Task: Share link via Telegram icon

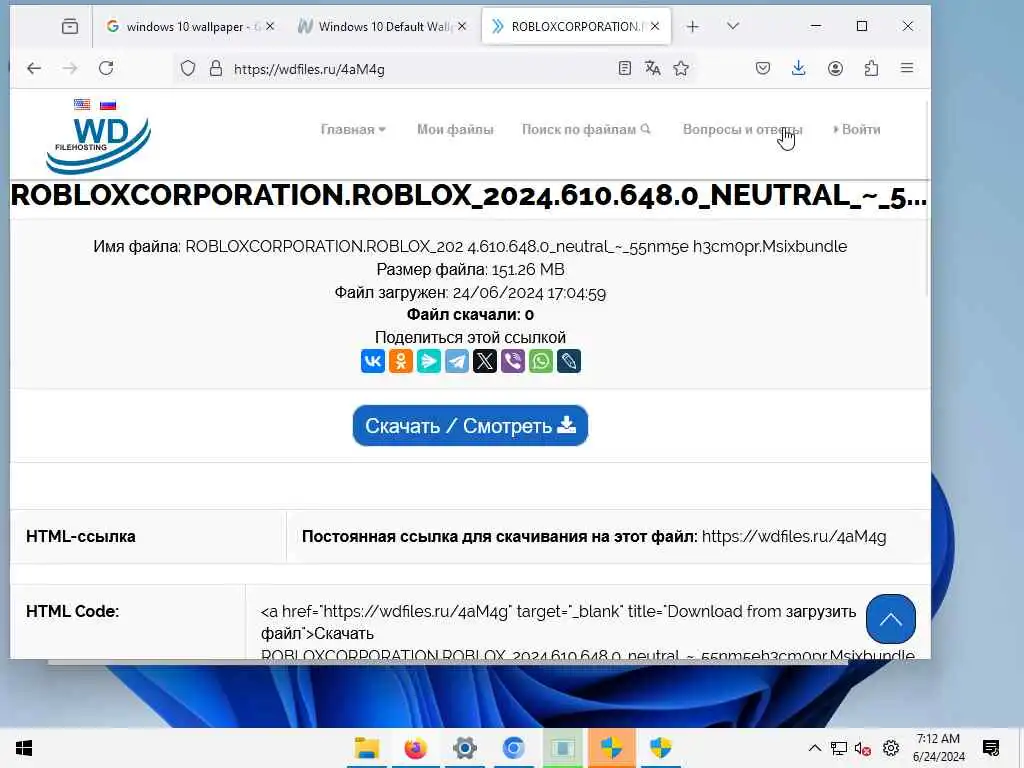Action: point(457,361)
